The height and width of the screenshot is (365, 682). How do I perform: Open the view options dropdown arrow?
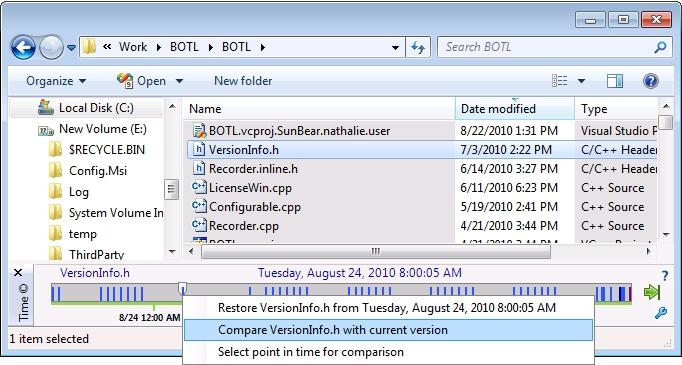point(581,81)
